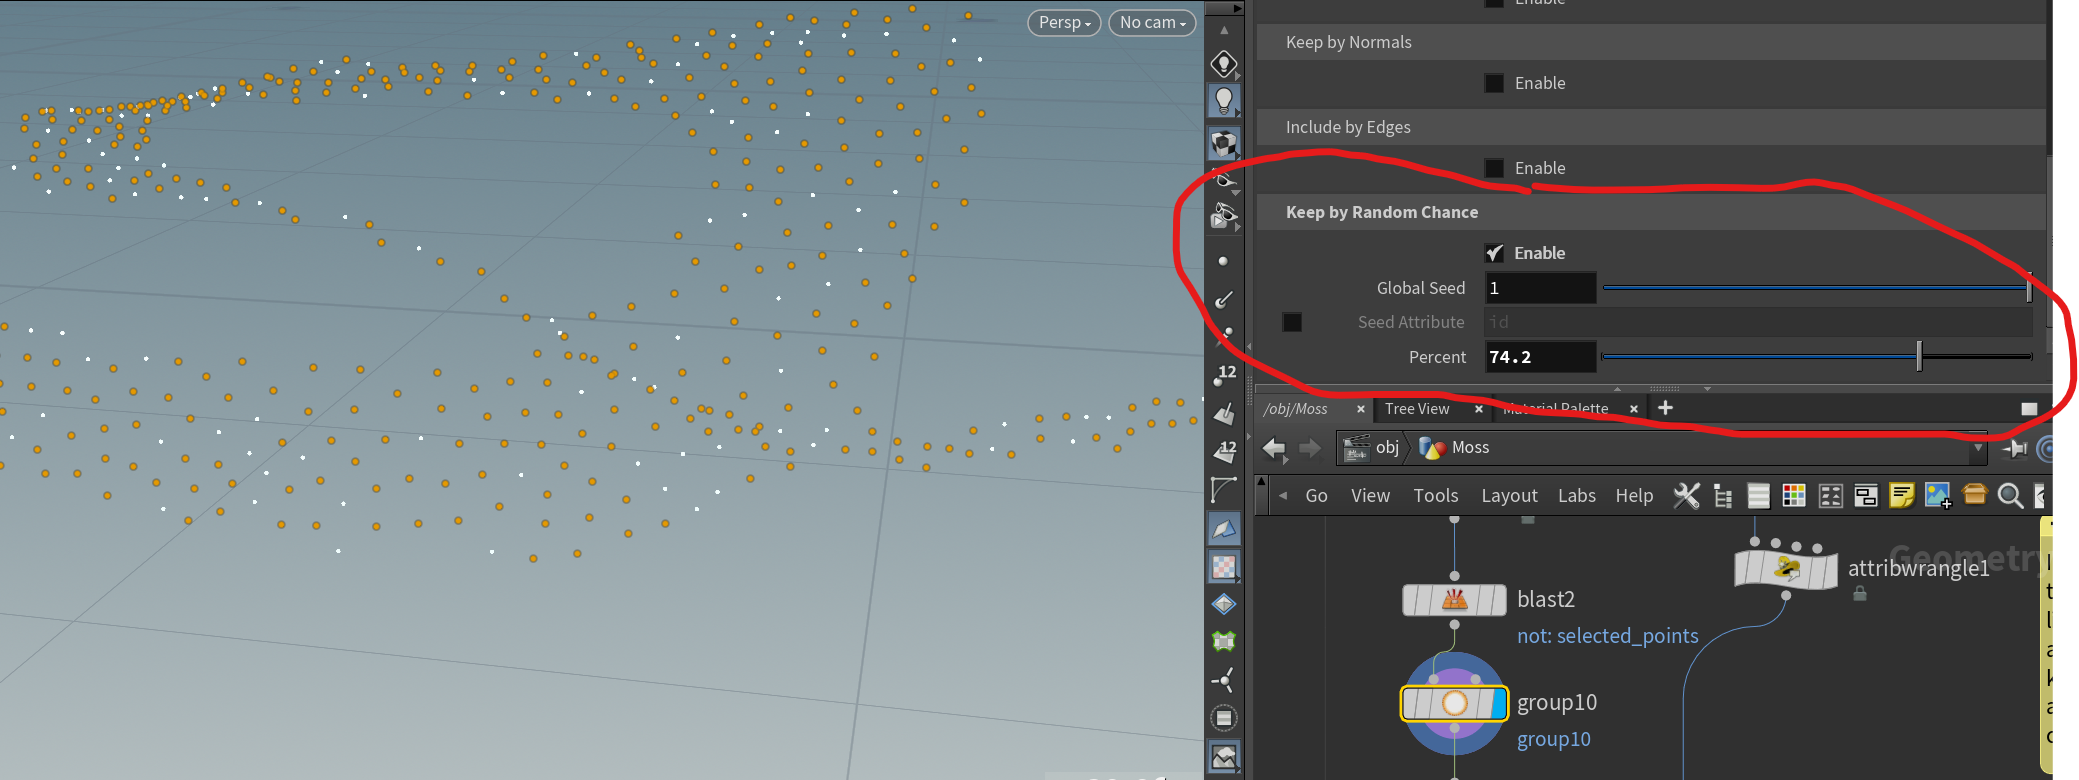Switch to the Tree View tab
2079x780 pixels.
click(1417, 409)
